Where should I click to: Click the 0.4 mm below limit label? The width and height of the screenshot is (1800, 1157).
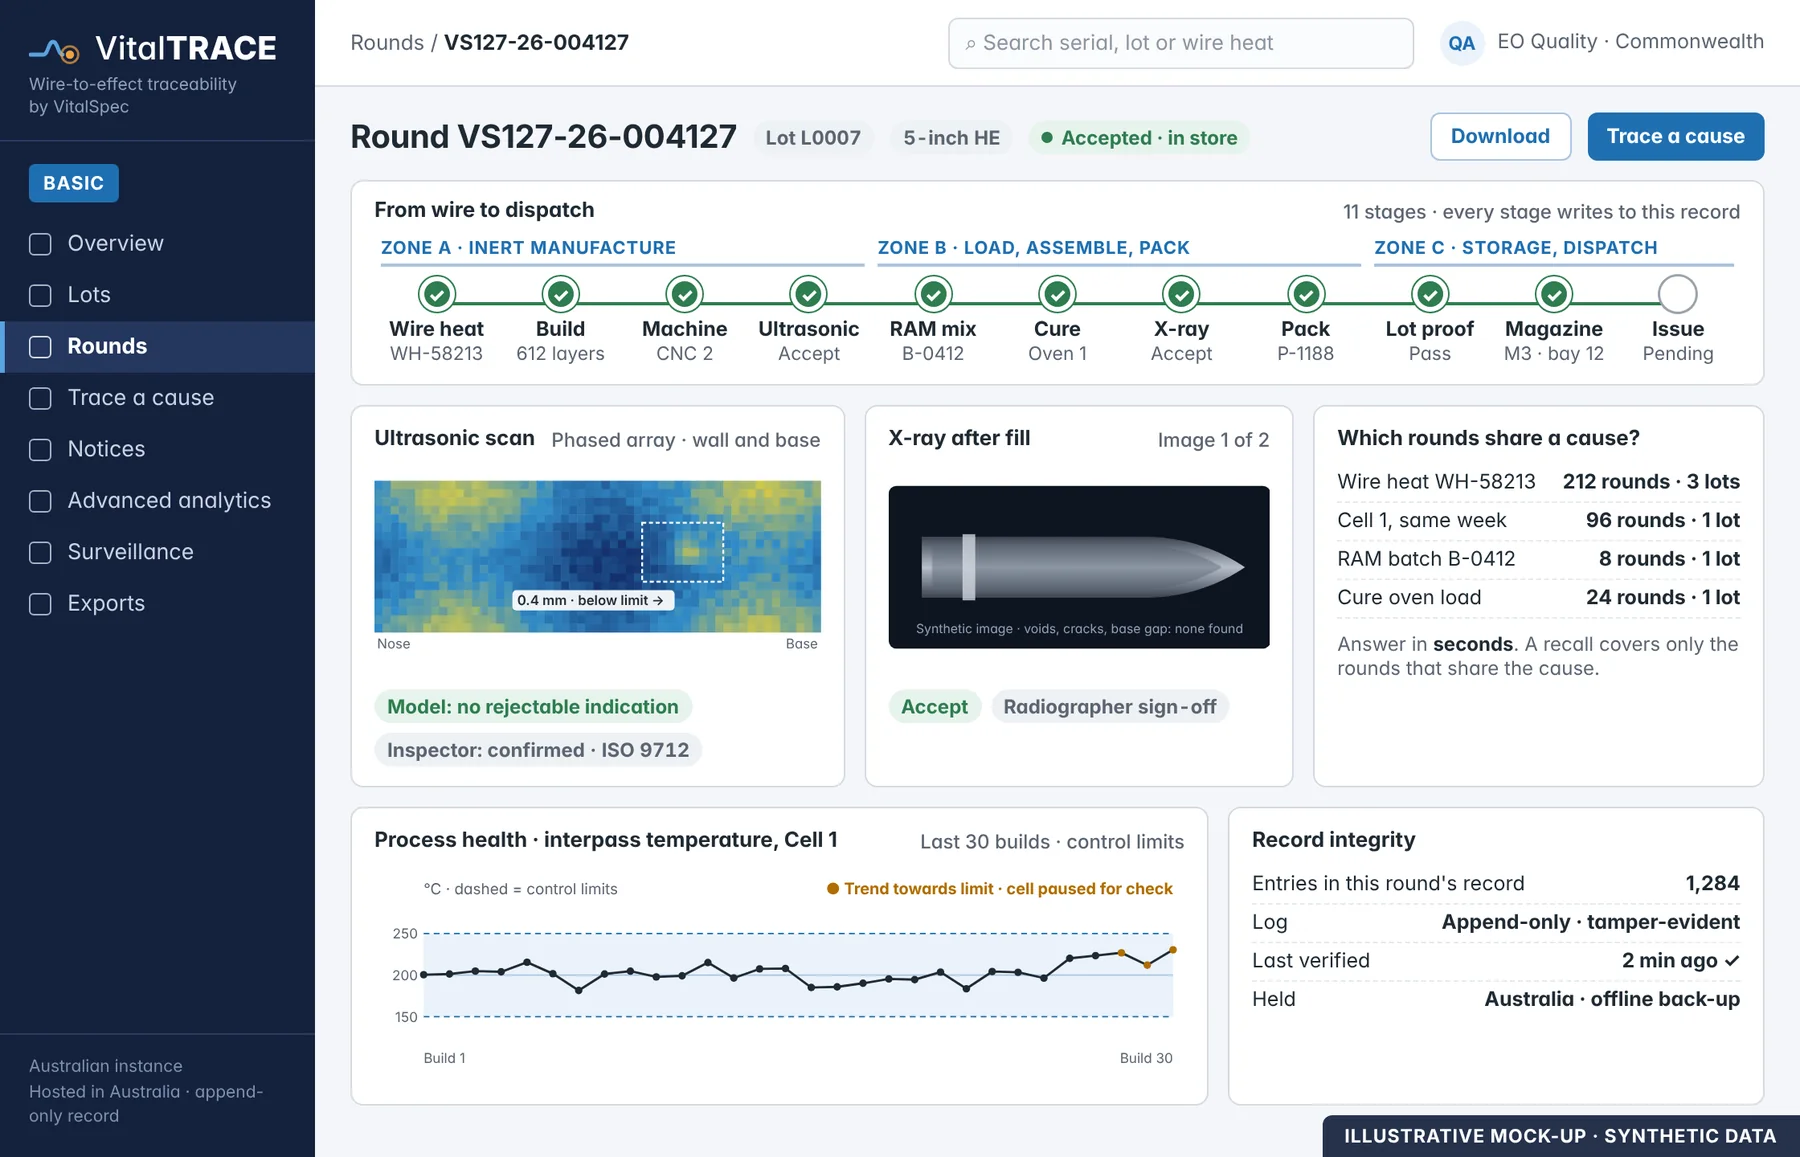[x=593, y=600]
